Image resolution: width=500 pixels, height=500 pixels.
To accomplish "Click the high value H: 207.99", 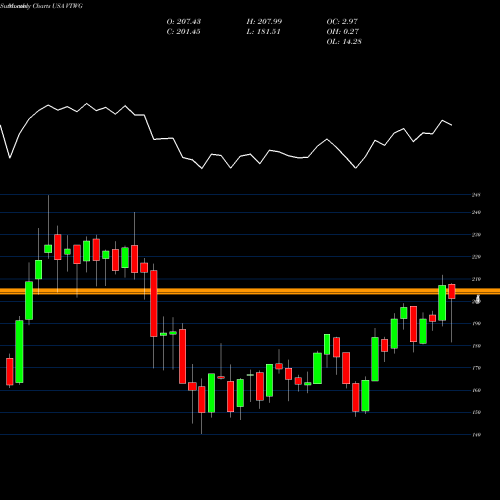I will [264, 22].
